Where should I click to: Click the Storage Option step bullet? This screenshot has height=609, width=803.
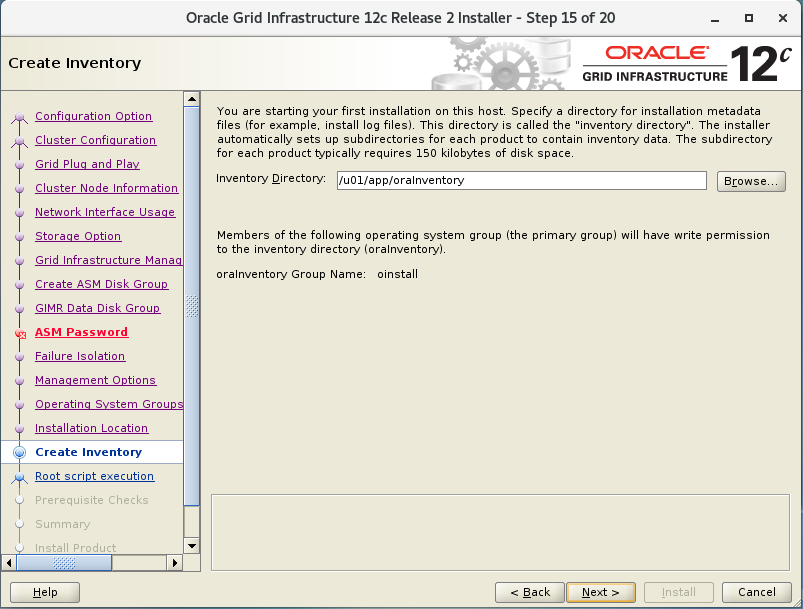tap(19, 237)
